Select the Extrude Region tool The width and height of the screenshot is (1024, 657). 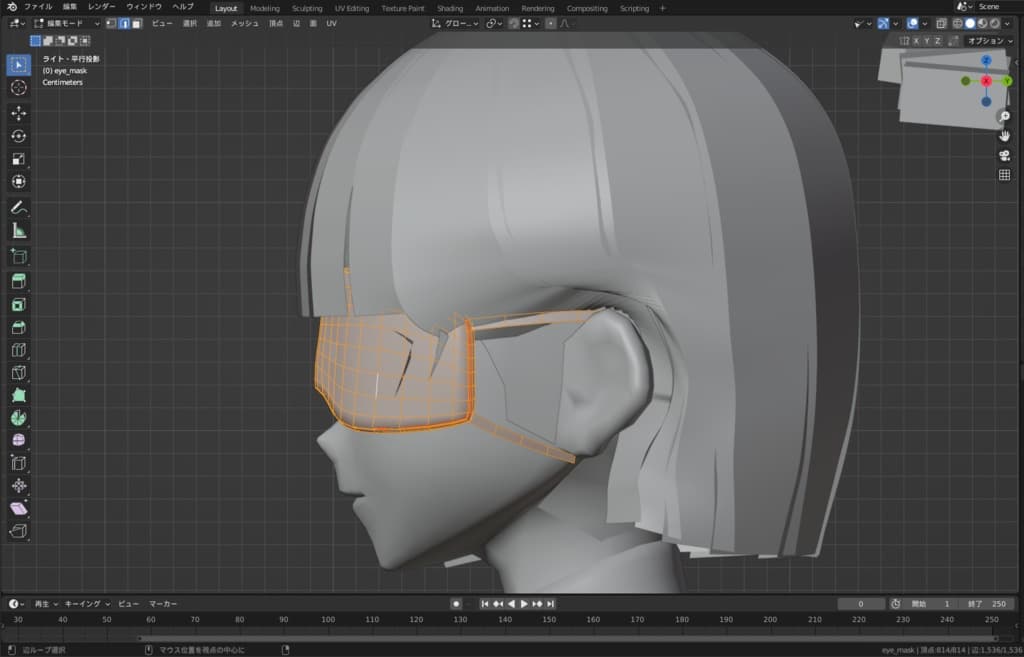(x=18, y=281)
